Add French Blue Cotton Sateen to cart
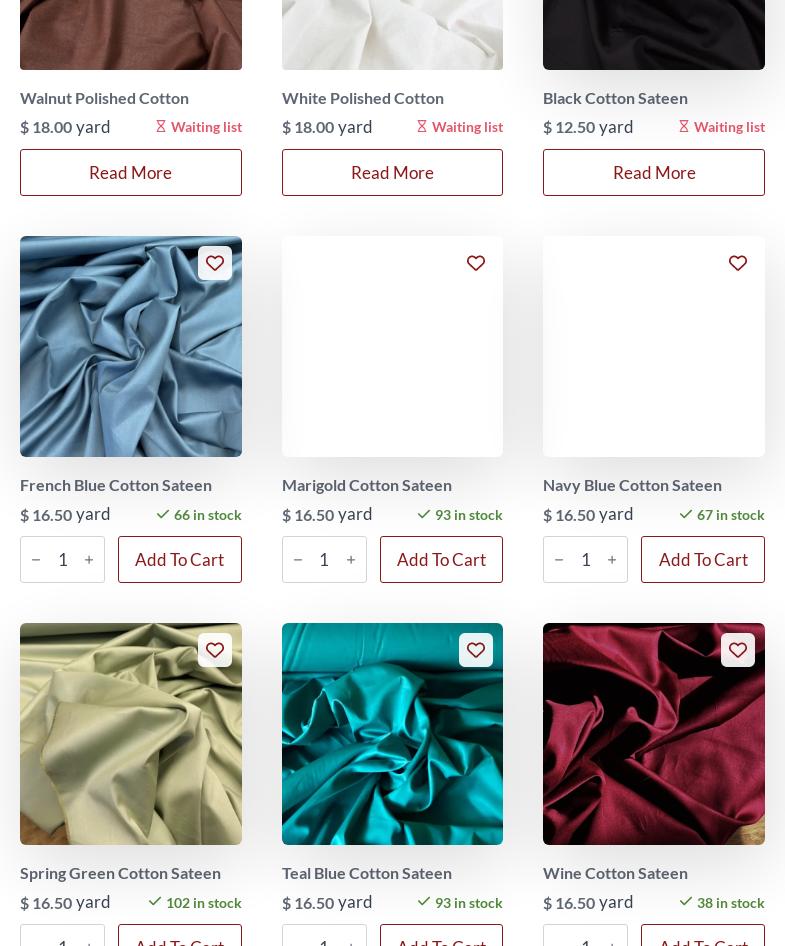This screenshot has height=946, width=785. tap(180, 559)
